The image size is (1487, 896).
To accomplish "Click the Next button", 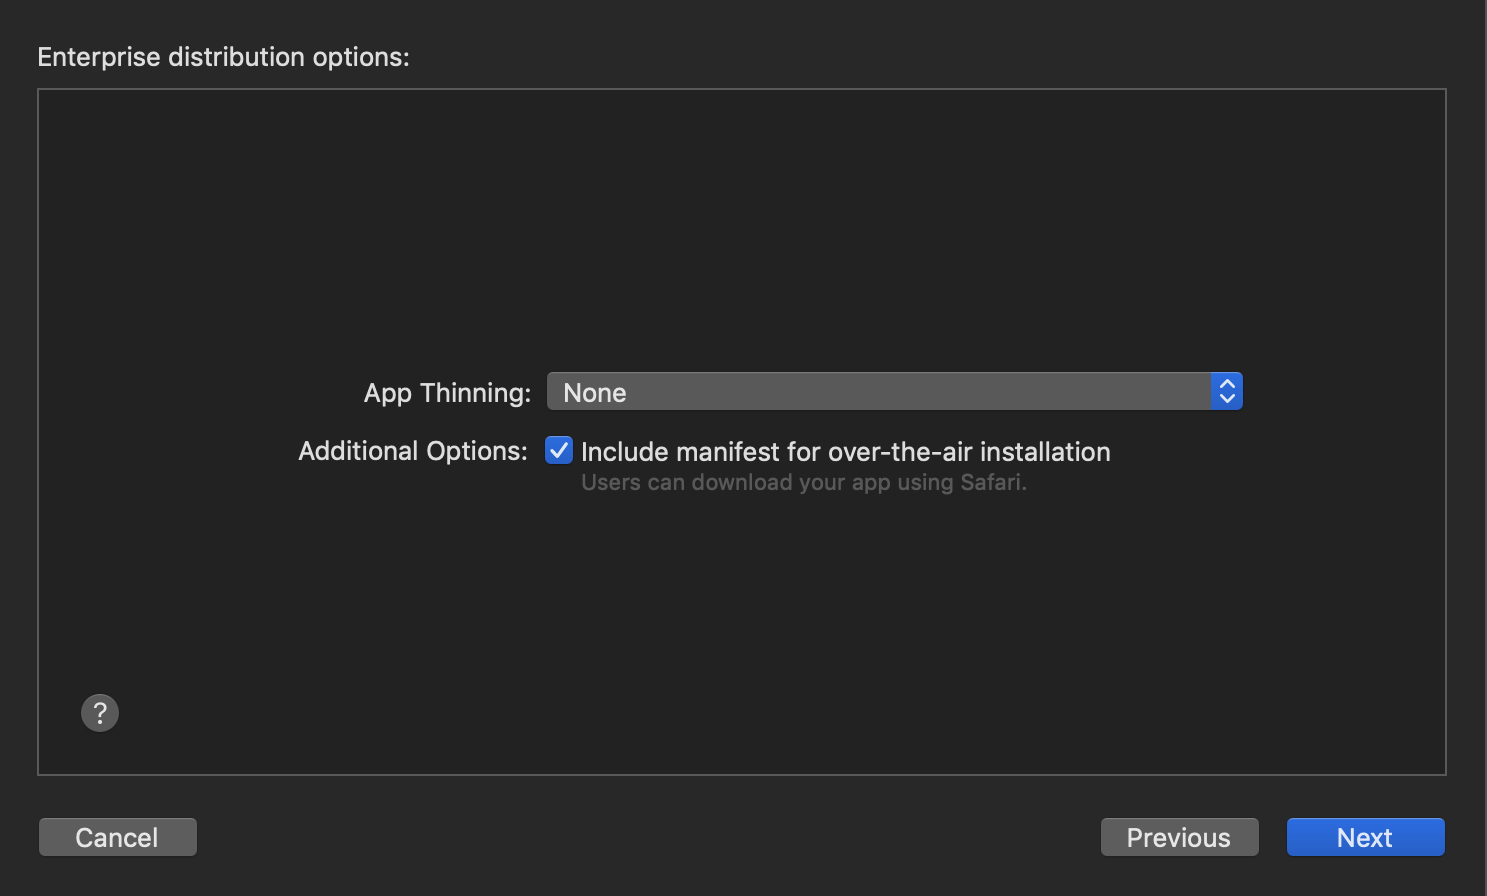I will [1365, 837].
